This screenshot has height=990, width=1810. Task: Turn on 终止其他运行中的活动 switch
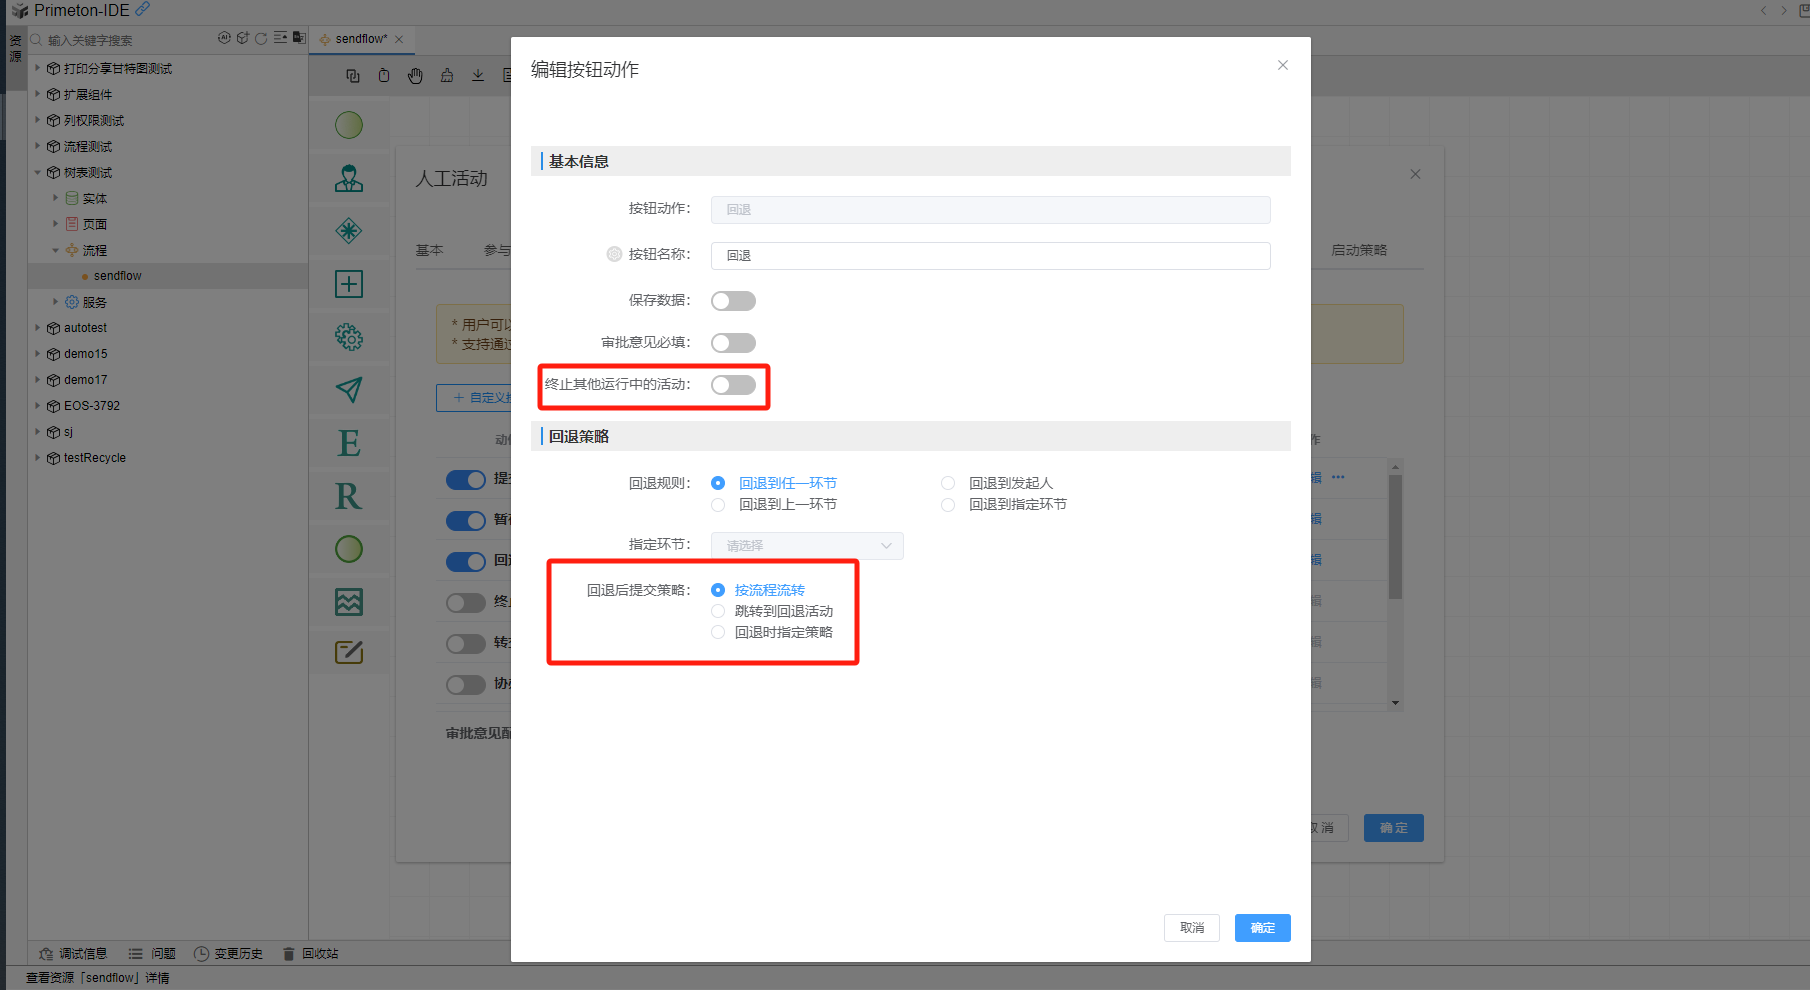pos(733,385)
